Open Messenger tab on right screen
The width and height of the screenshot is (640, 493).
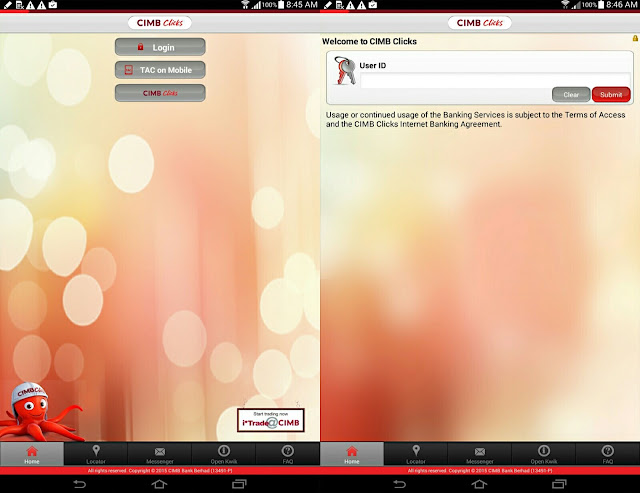click(x=480, y=454)
